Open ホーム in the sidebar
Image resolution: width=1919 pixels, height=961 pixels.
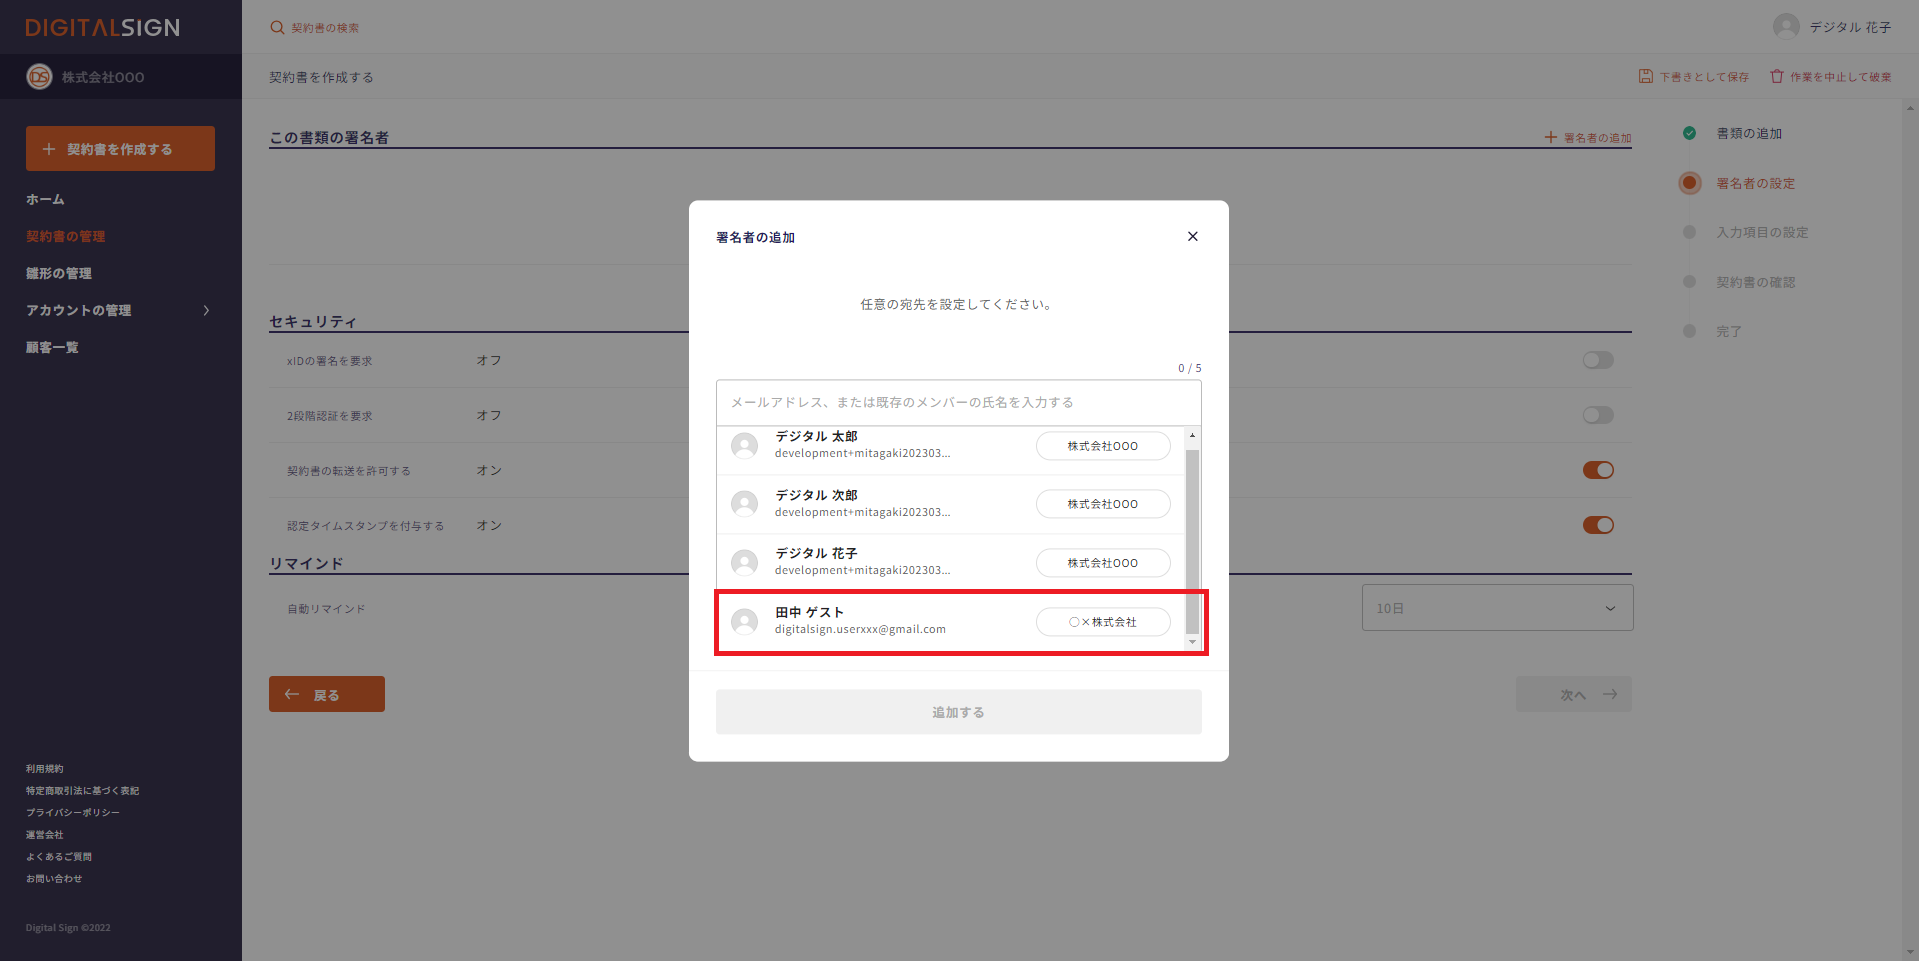tap(45, 199)
